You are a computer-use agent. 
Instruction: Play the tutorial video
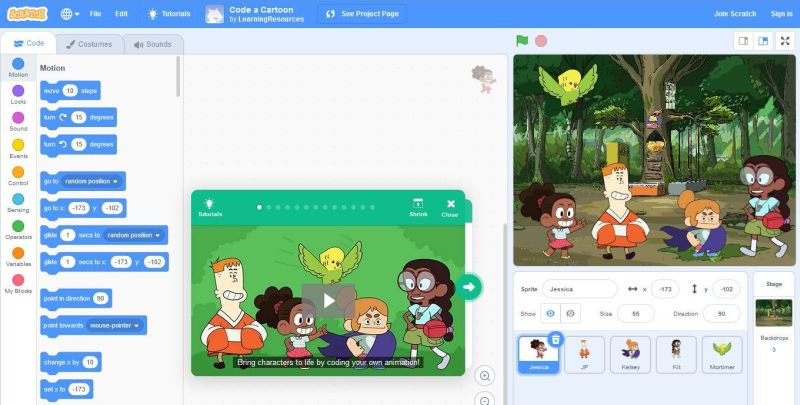tap(329, 300)
